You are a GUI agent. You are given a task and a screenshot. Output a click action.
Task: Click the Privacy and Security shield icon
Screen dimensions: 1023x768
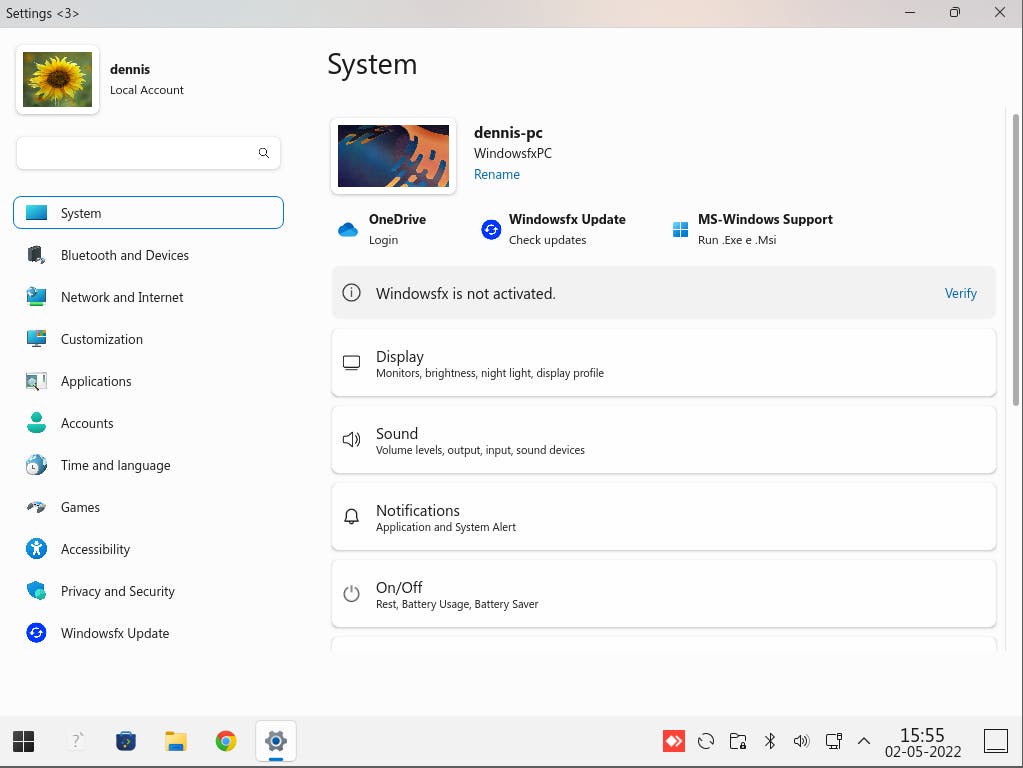(37, 591)
